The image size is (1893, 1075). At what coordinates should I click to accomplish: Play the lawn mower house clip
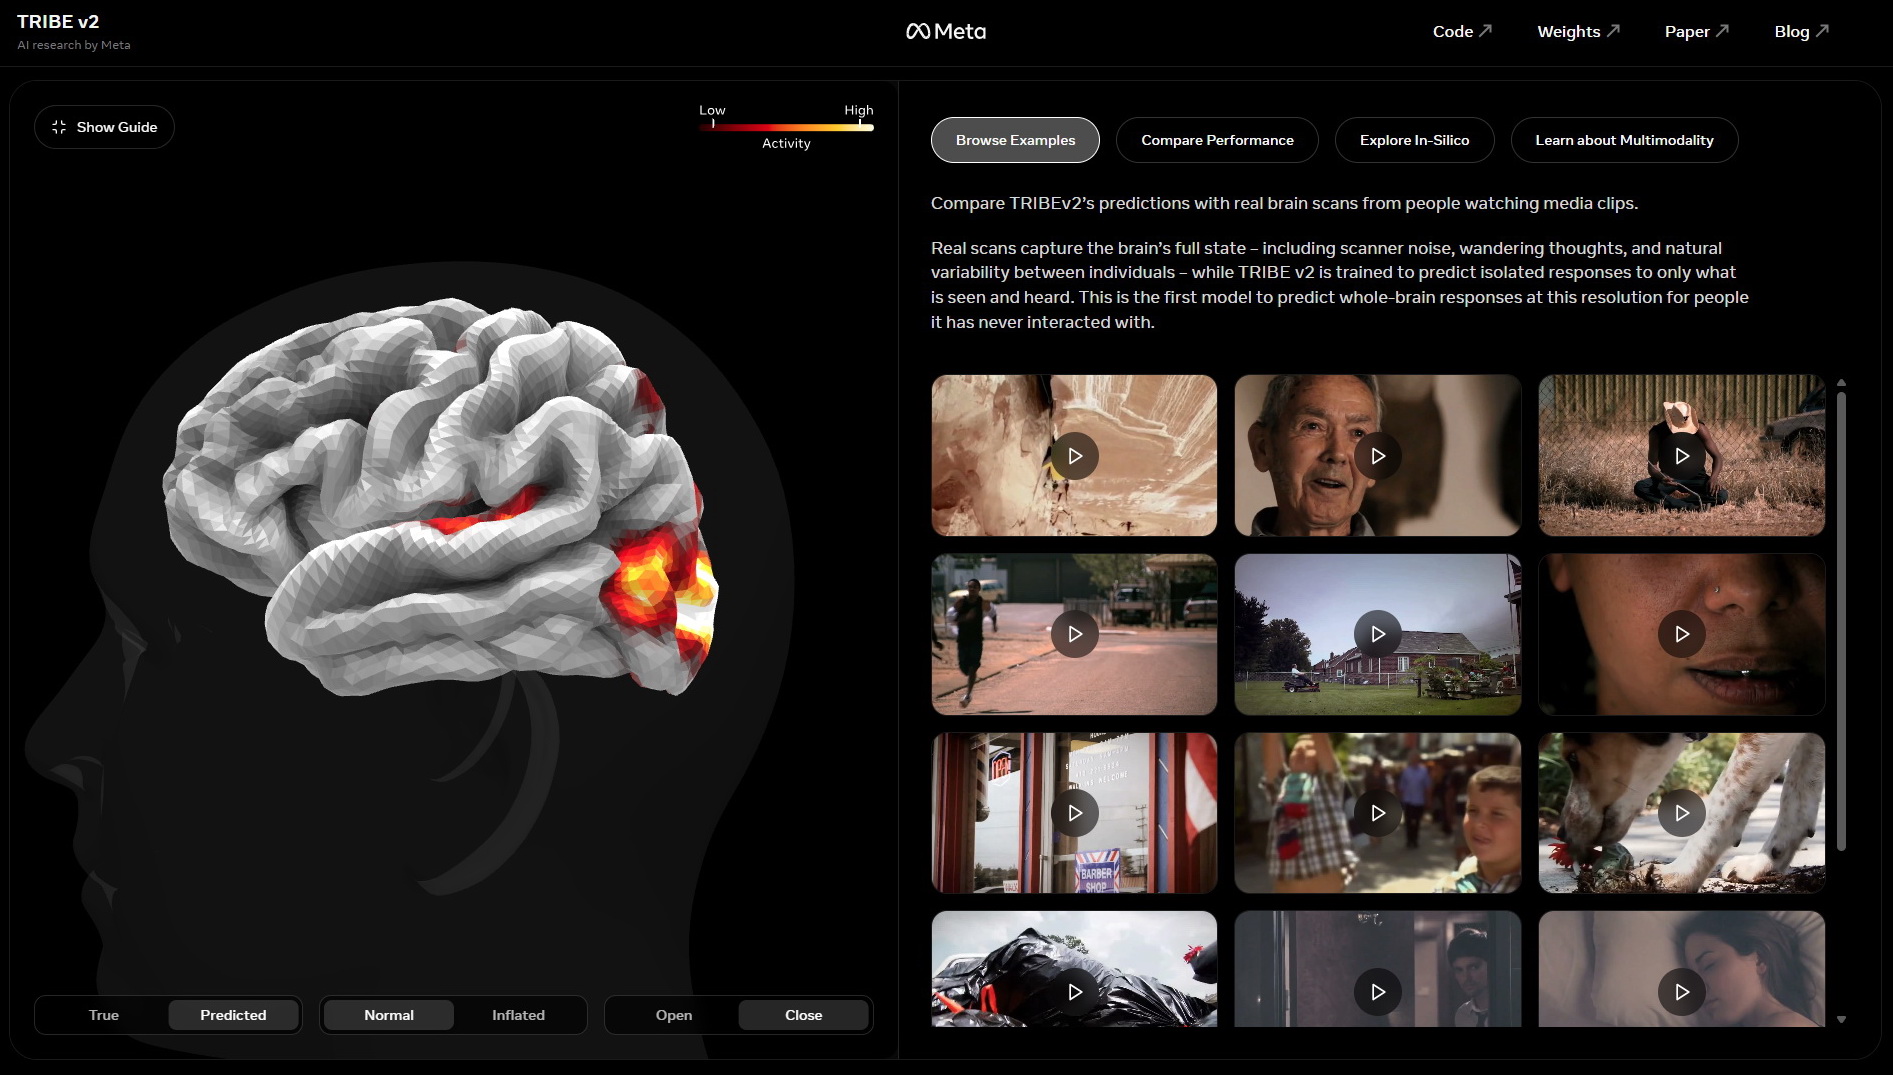click(1377, 634)
